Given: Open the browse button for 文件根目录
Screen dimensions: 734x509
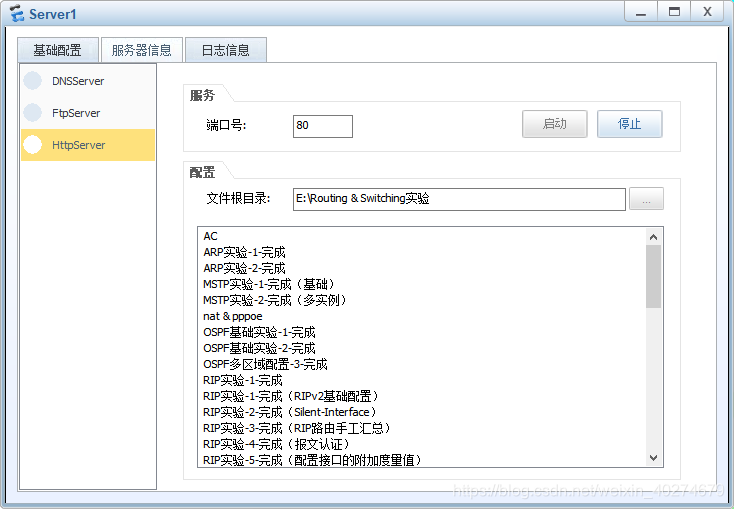Looking at the screenshot, I should [646, 199].
